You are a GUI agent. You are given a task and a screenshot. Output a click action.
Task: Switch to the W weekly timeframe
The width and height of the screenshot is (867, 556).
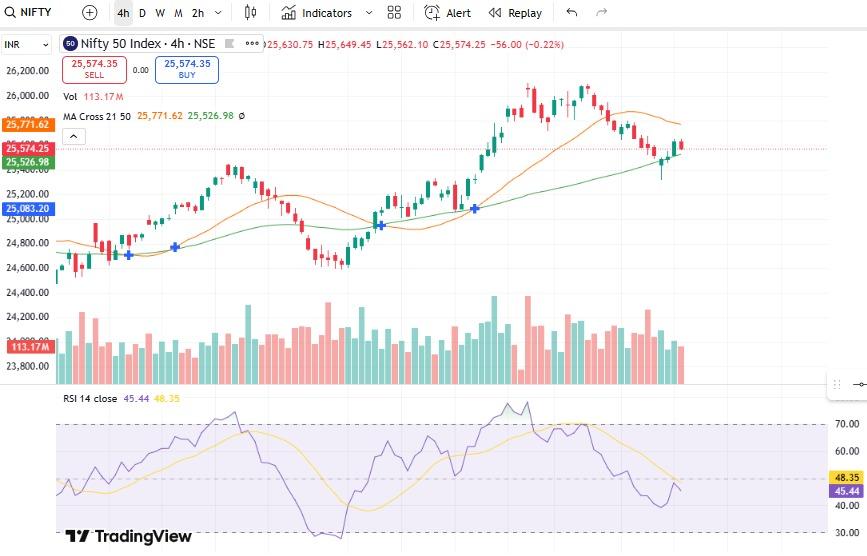click(160, 13)
